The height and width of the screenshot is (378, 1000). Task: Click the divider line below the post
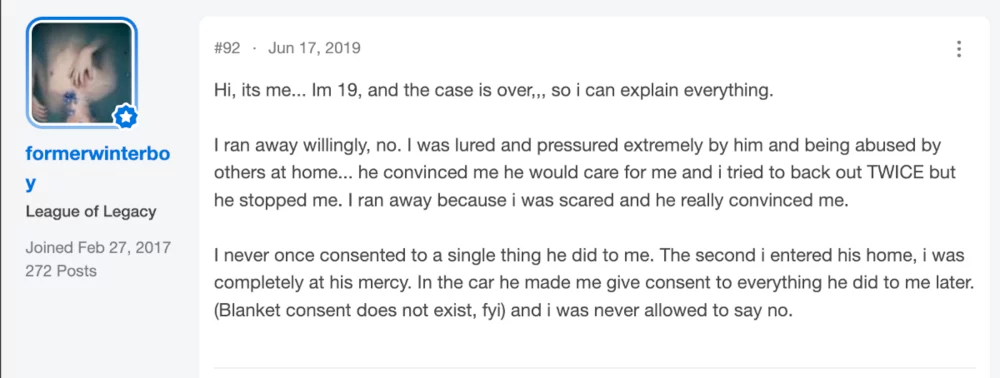coord(594,368)
